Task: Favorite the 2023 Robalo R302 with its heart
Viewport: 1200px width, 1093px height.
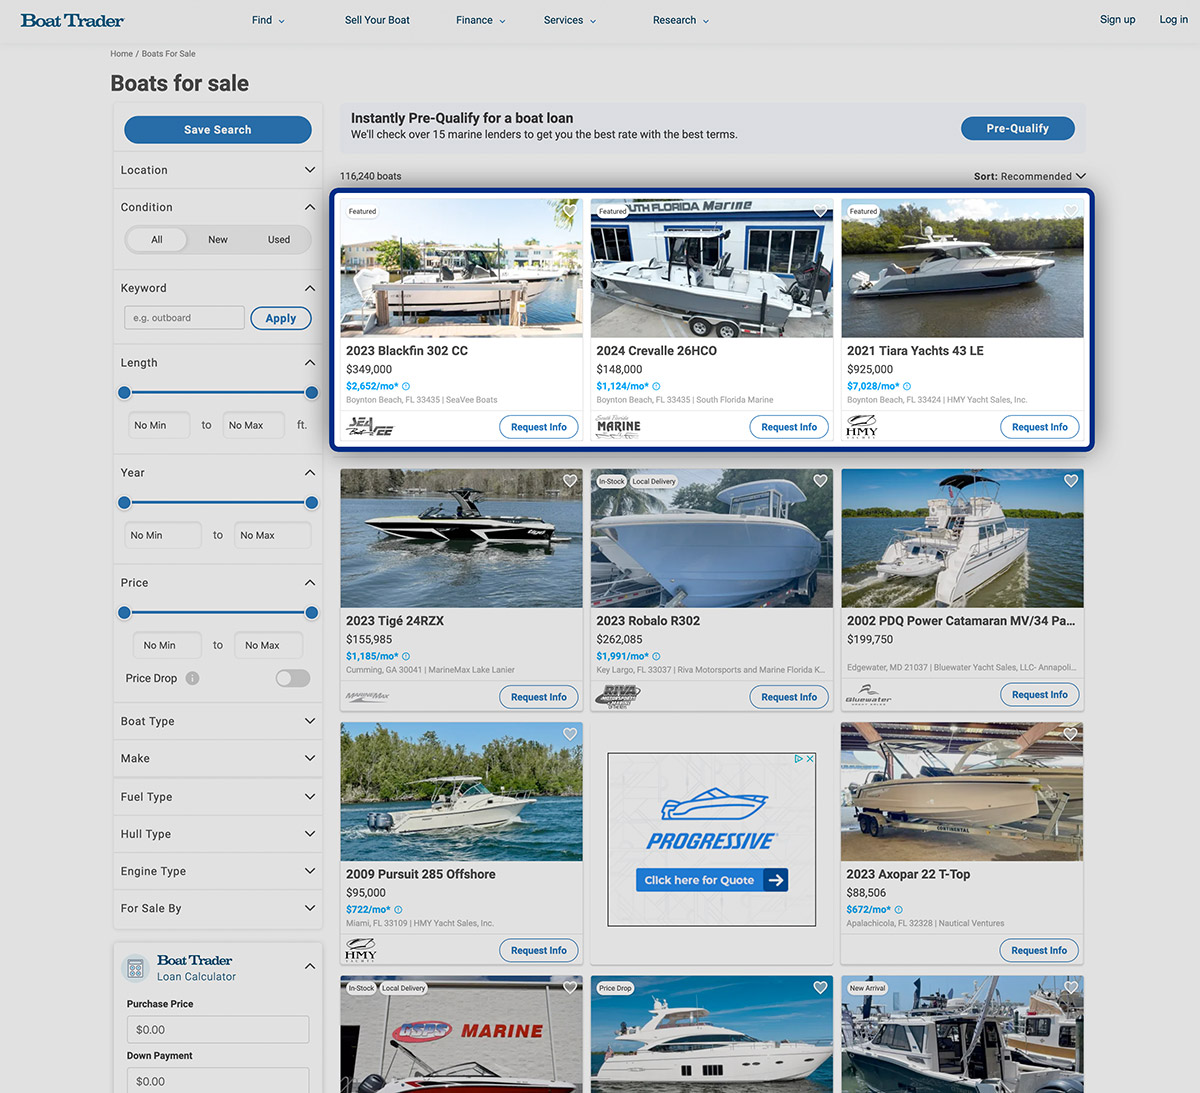Action: pos(820,481)
